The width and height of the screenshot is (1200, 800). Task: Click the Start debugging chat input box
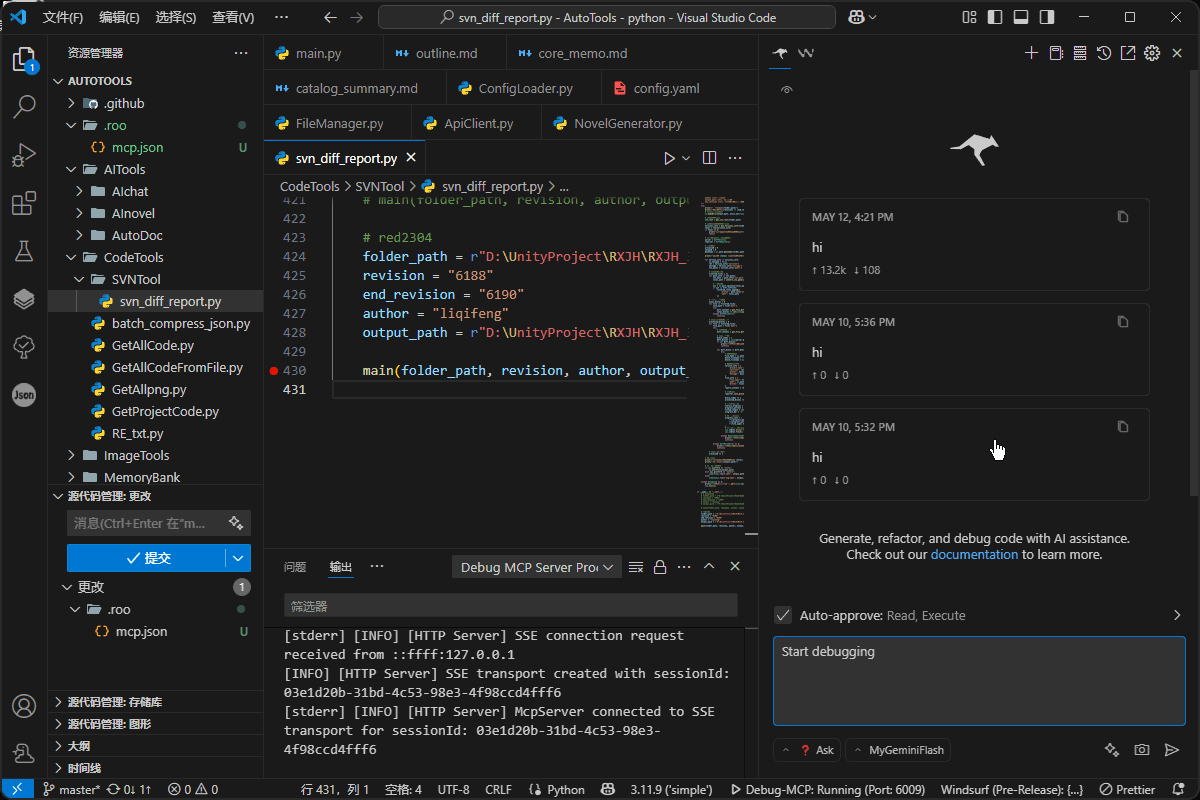click(979, 681)
